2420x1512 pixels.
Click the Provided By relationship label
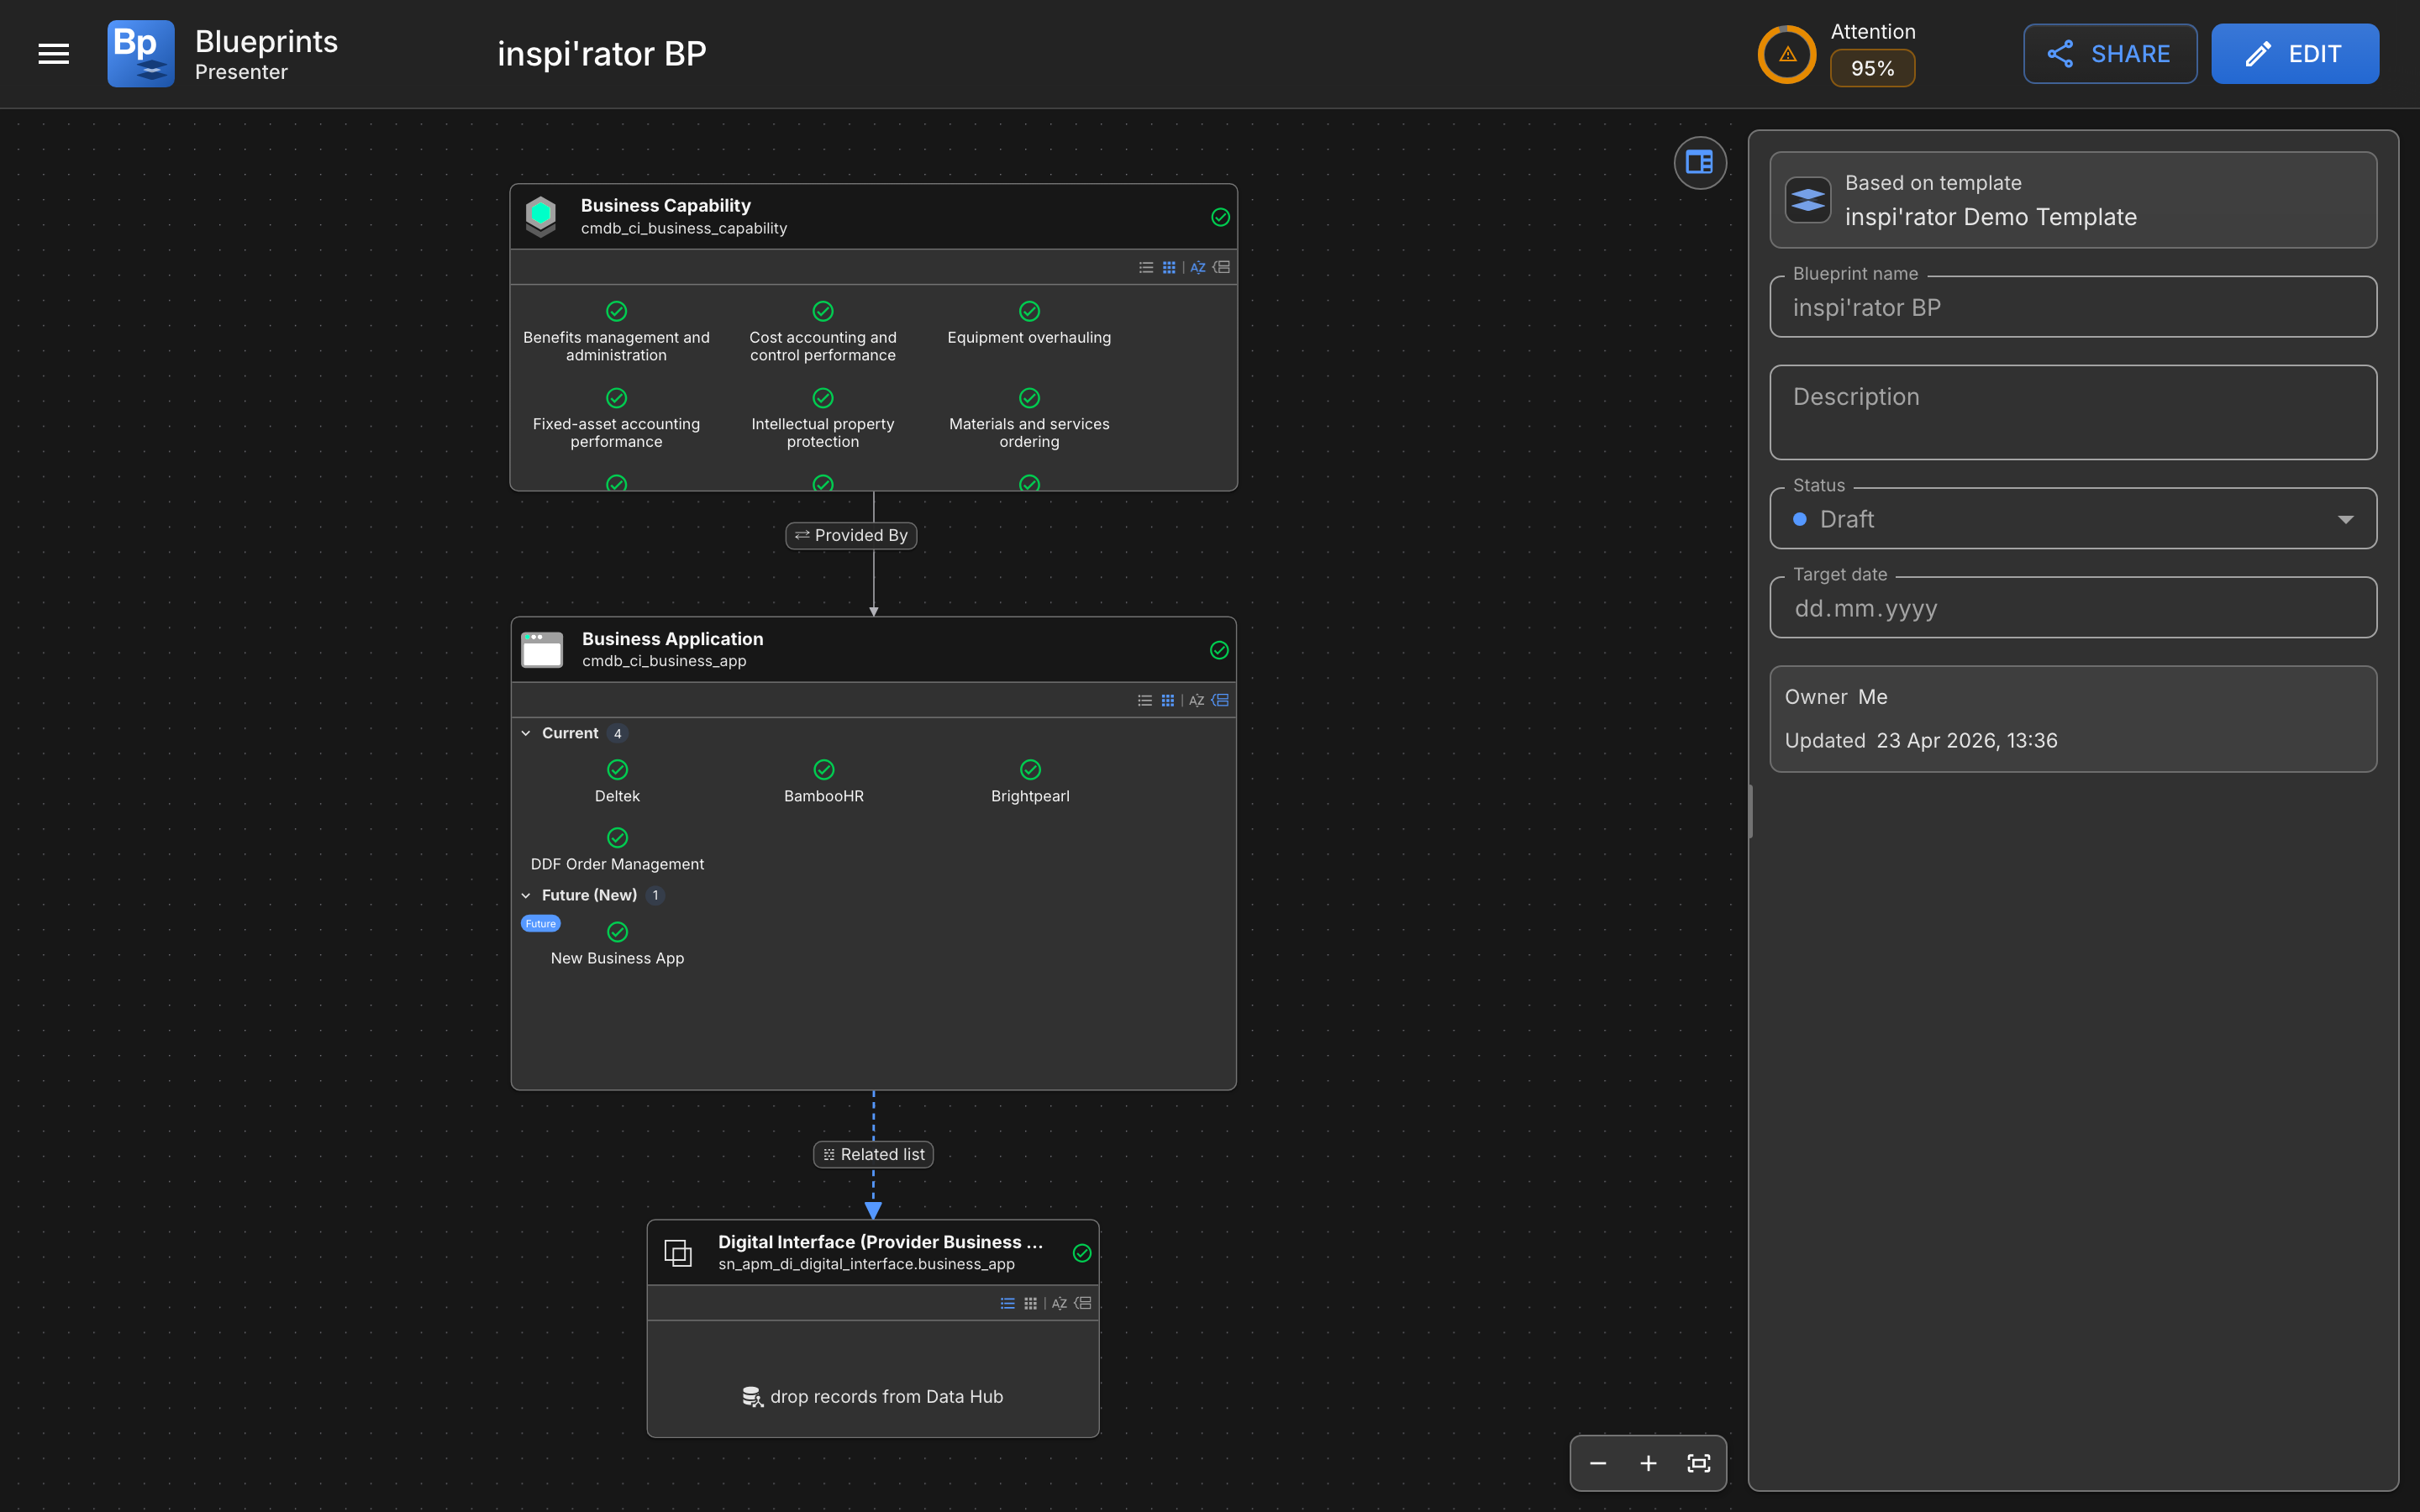click(x=851, y=535)
